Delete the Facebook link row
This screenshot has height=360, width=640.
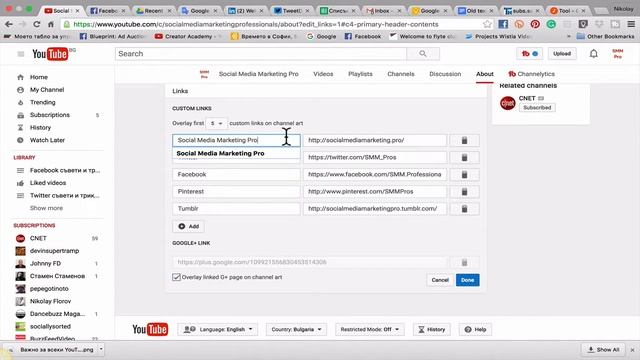coord(464,175)
